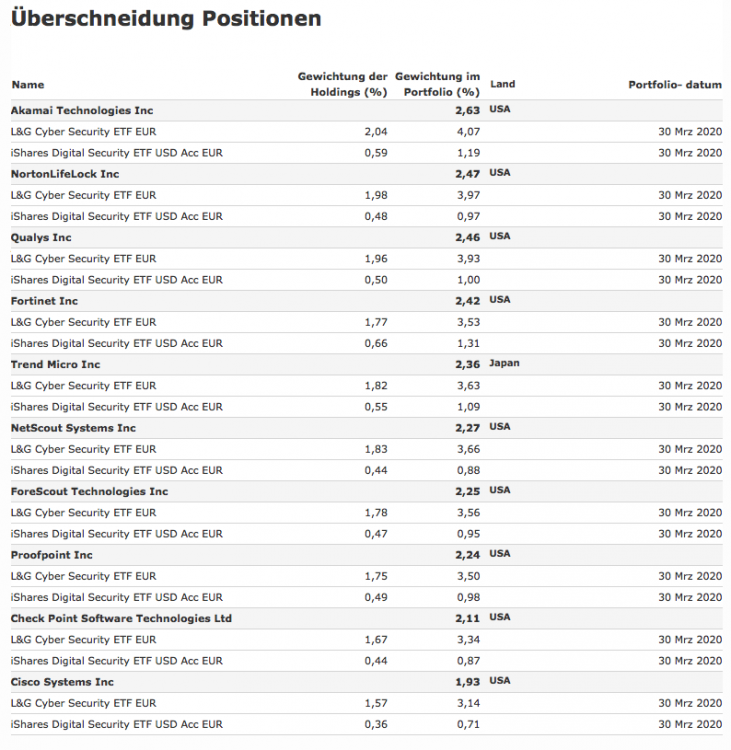Click the Japan country label for Trend Micro

click(x=505, y=364)
